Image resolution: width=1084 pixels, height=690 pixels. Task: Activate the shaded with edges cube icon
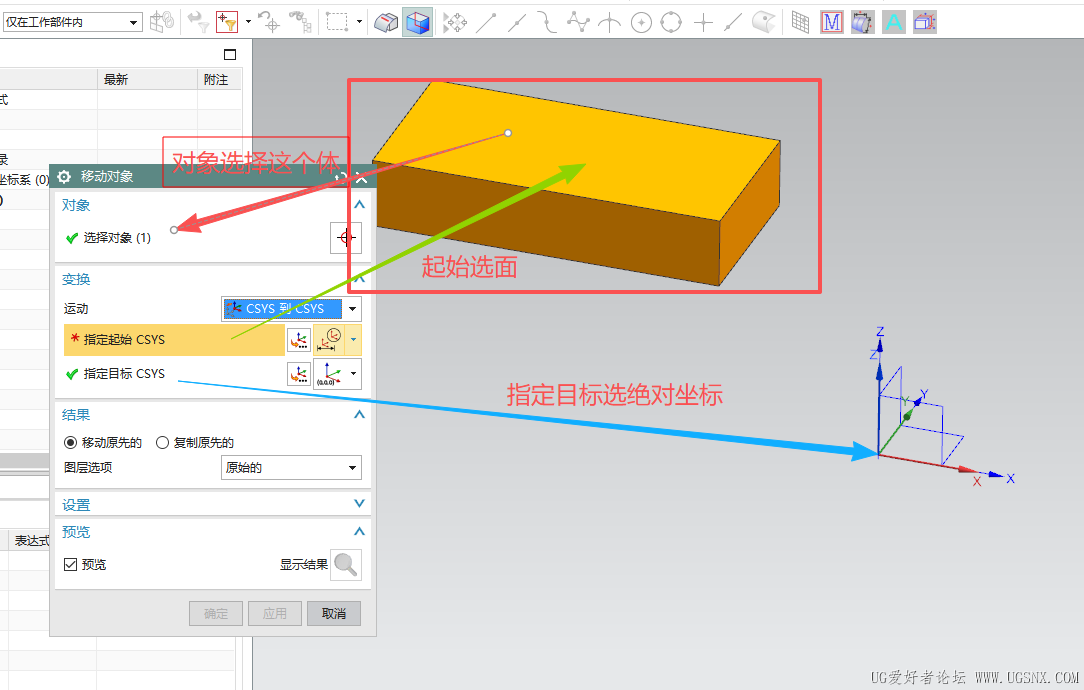click(417, 22)
